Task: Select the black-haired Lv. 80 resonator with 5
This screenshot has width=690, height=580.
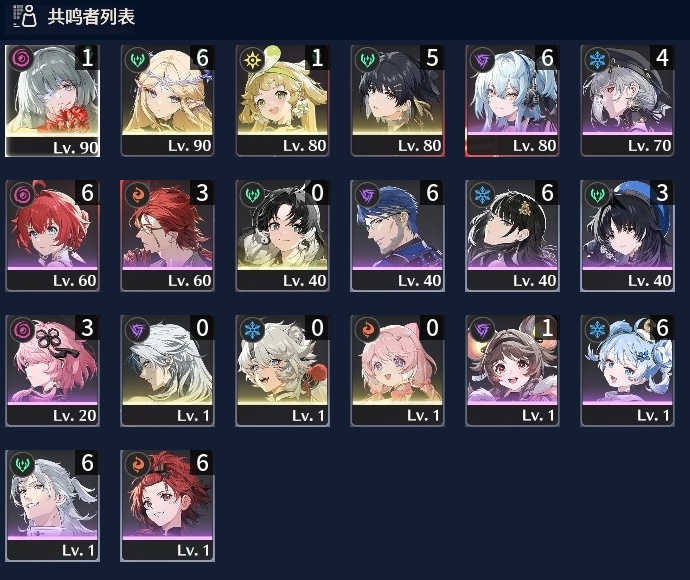Action: coord(397,101)
